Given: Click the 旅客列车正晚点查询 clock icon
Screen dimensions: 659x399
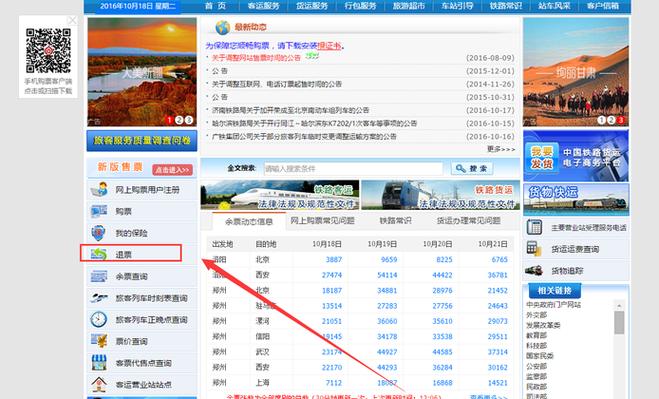Looking at the screenshot, I should pos(99,320).
